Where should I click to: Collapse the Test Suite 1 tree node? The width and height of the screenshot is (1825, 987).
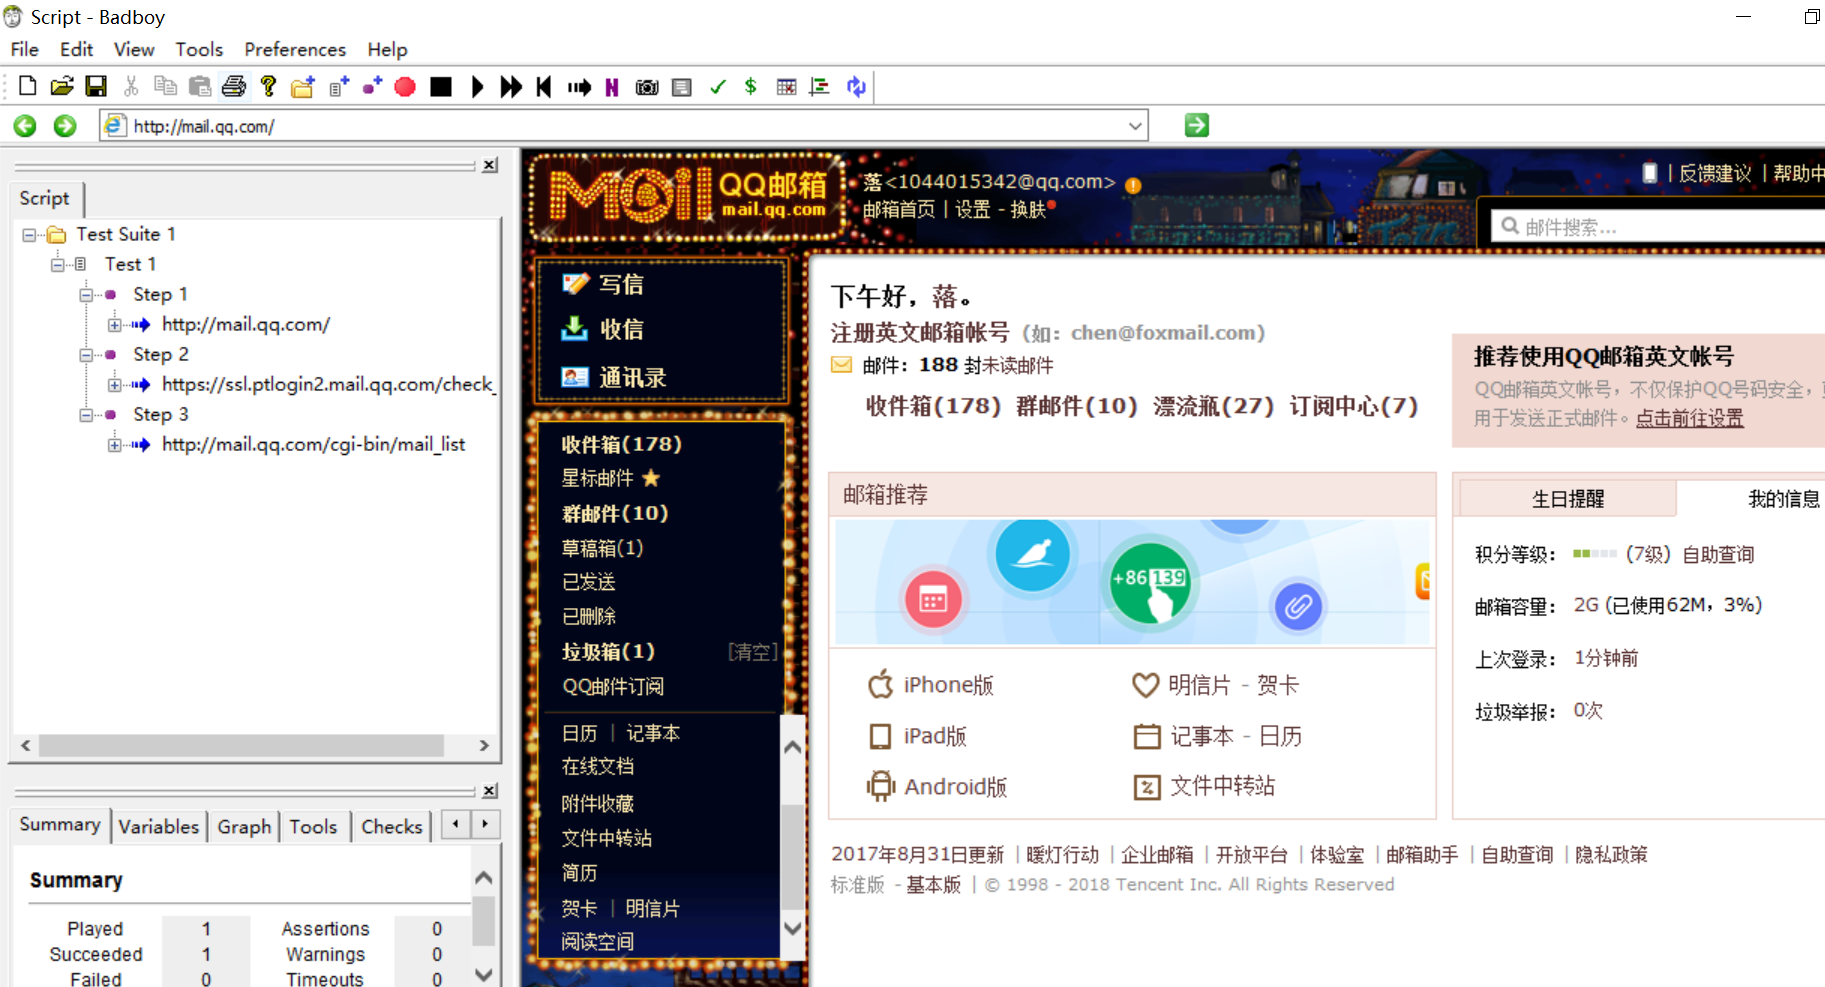tap(29, 235)
